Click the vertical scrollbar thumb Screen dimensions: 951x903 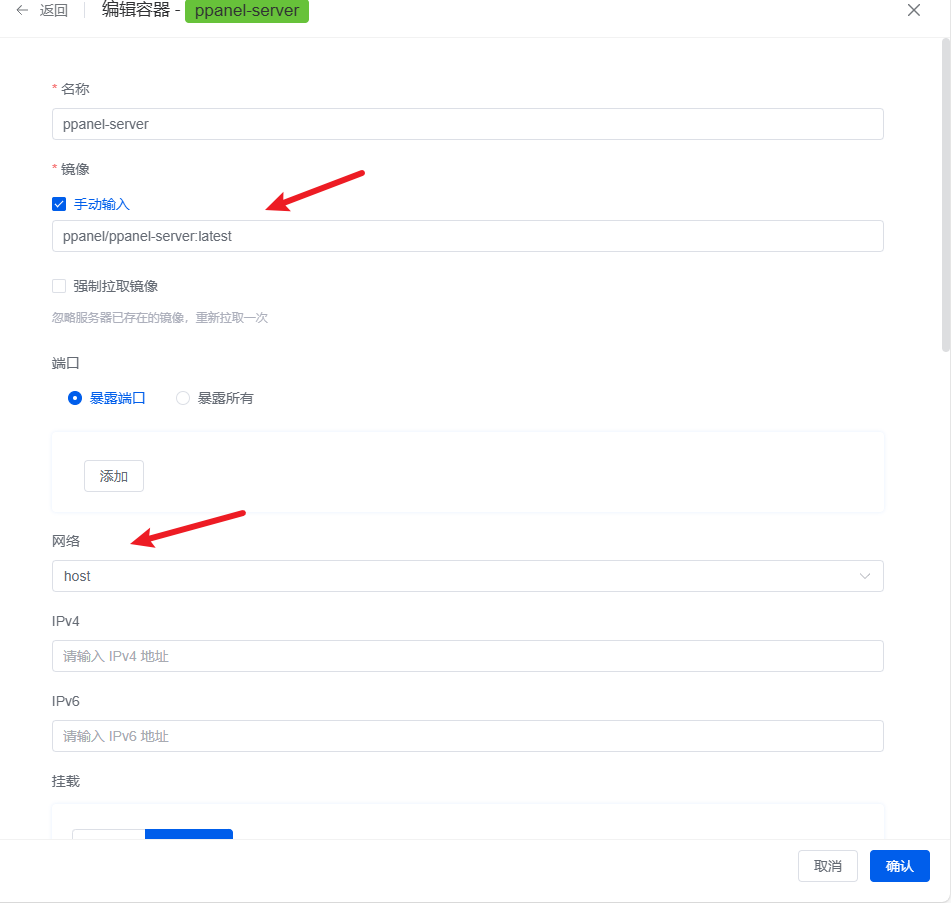(x=946, y=195)
